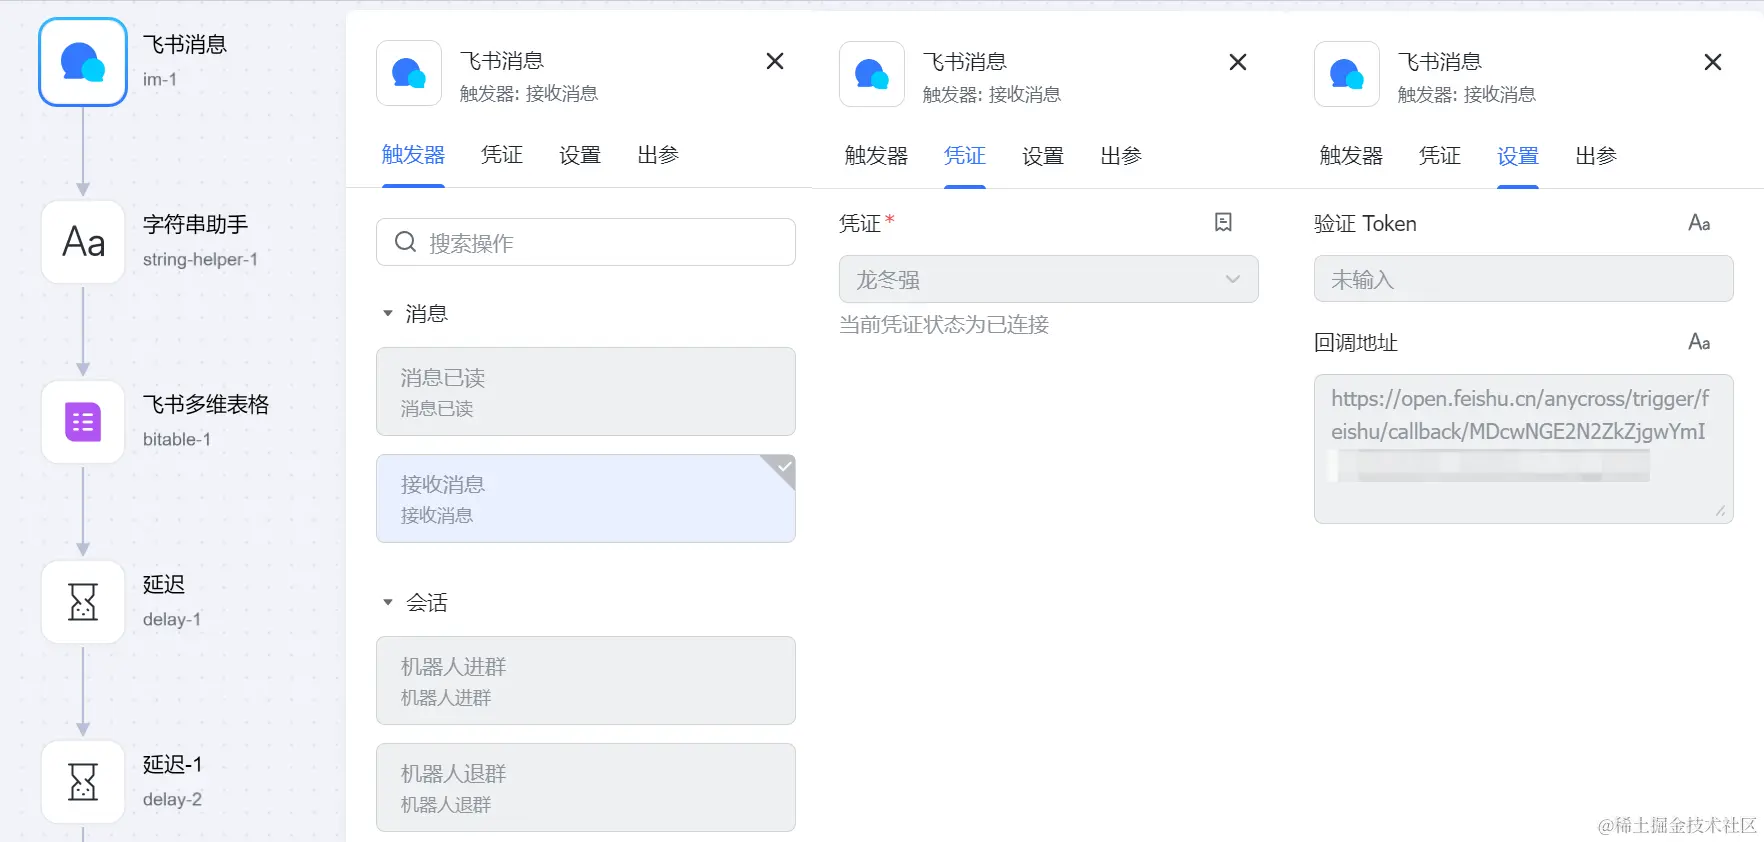Click the resize handle of 回调地址 box
This screenshot has width=1764, height=842.
pos(1721,511)
